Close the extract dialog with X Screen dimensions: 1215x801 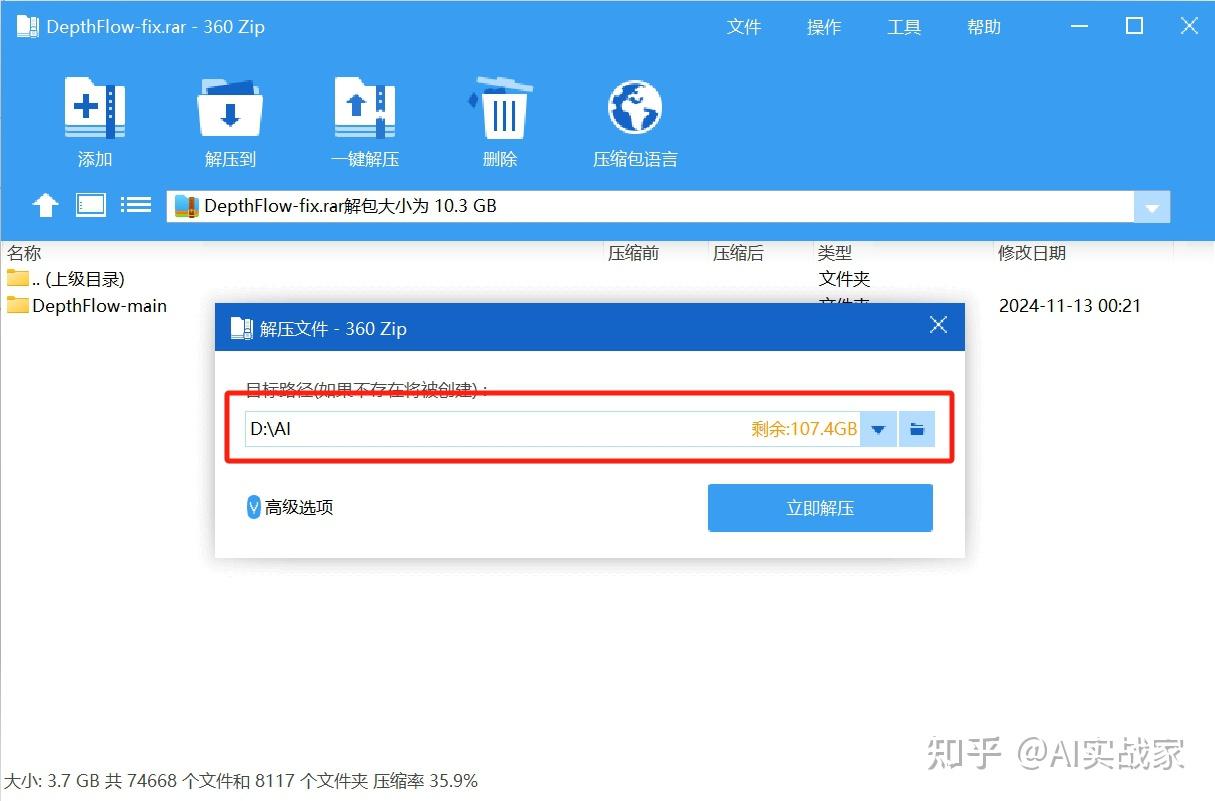pos(937,324)
